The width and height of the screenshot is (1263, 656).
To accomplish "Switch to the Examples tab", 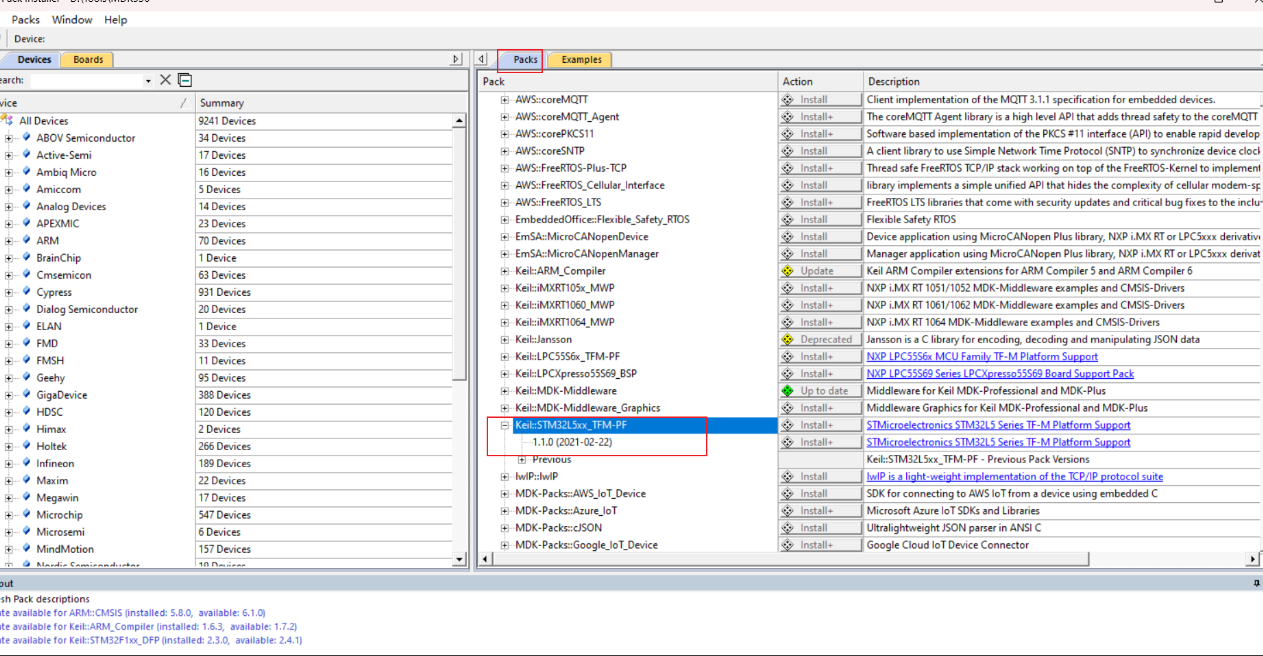I will tap(581, 60).
